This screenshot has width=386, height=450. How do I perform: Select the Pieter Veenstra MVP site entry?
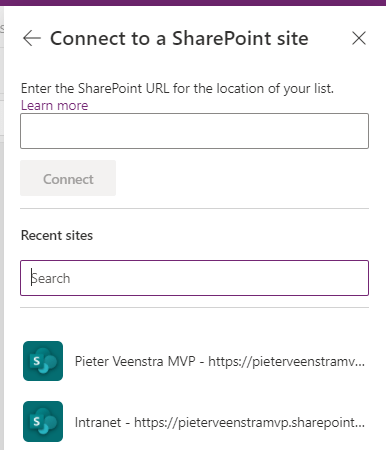pos(194,361)
